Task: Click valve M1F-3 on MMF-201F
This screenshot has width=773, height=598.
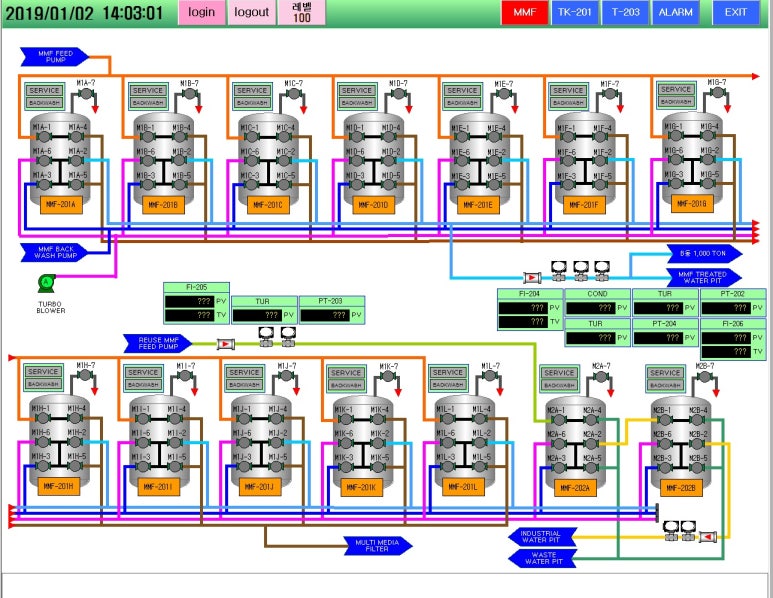Action: 567,185
